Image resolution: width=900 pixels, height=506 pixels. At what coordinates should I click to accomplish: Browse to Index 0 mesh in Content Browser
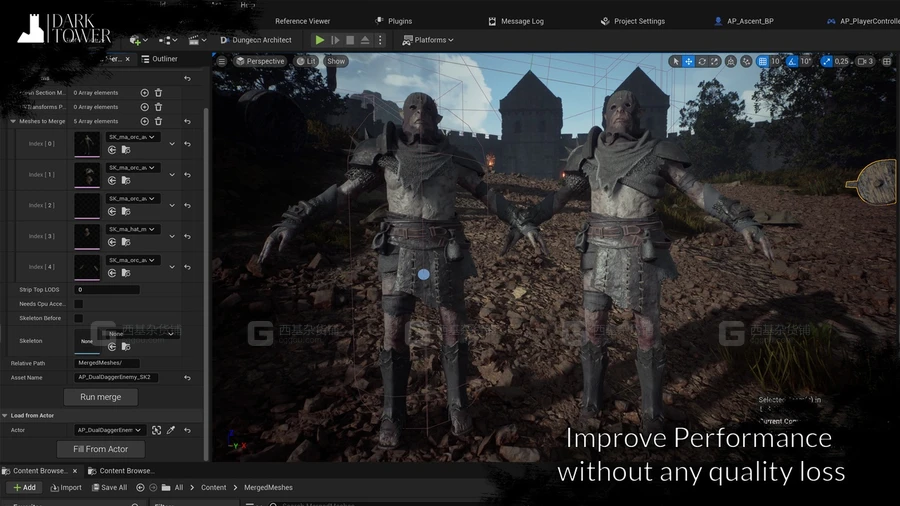(x=126, y=150)
